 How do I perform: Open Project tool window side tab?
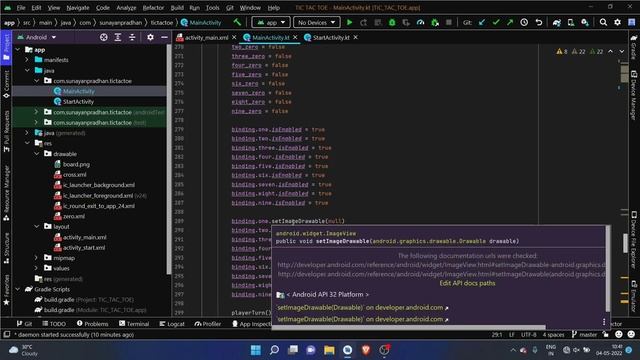point(6,47)
